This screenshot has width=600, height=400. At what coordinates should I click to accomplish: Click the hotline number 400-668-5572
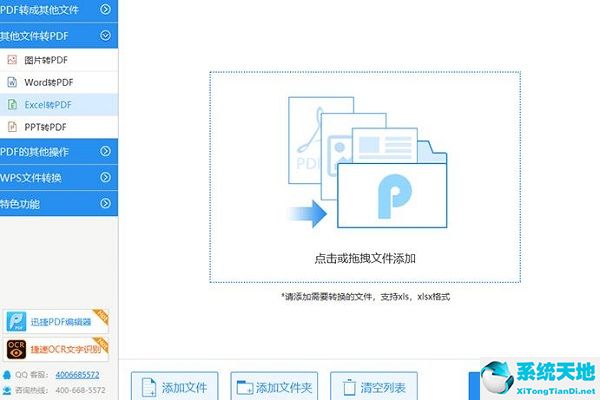(x=80, y=390)
